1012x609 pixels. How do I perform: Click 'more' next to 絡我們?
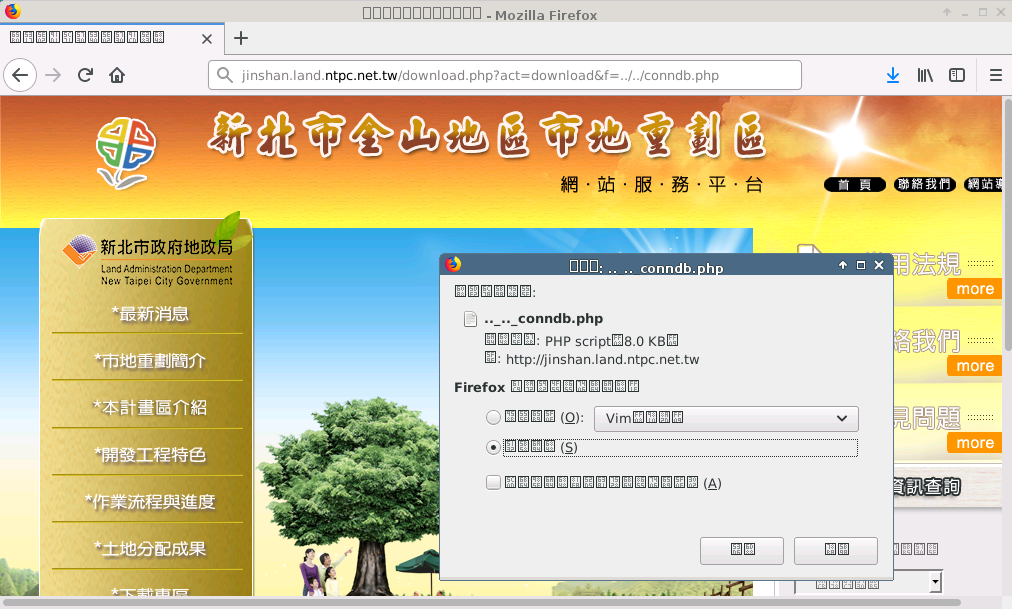(x=975, y=366)
